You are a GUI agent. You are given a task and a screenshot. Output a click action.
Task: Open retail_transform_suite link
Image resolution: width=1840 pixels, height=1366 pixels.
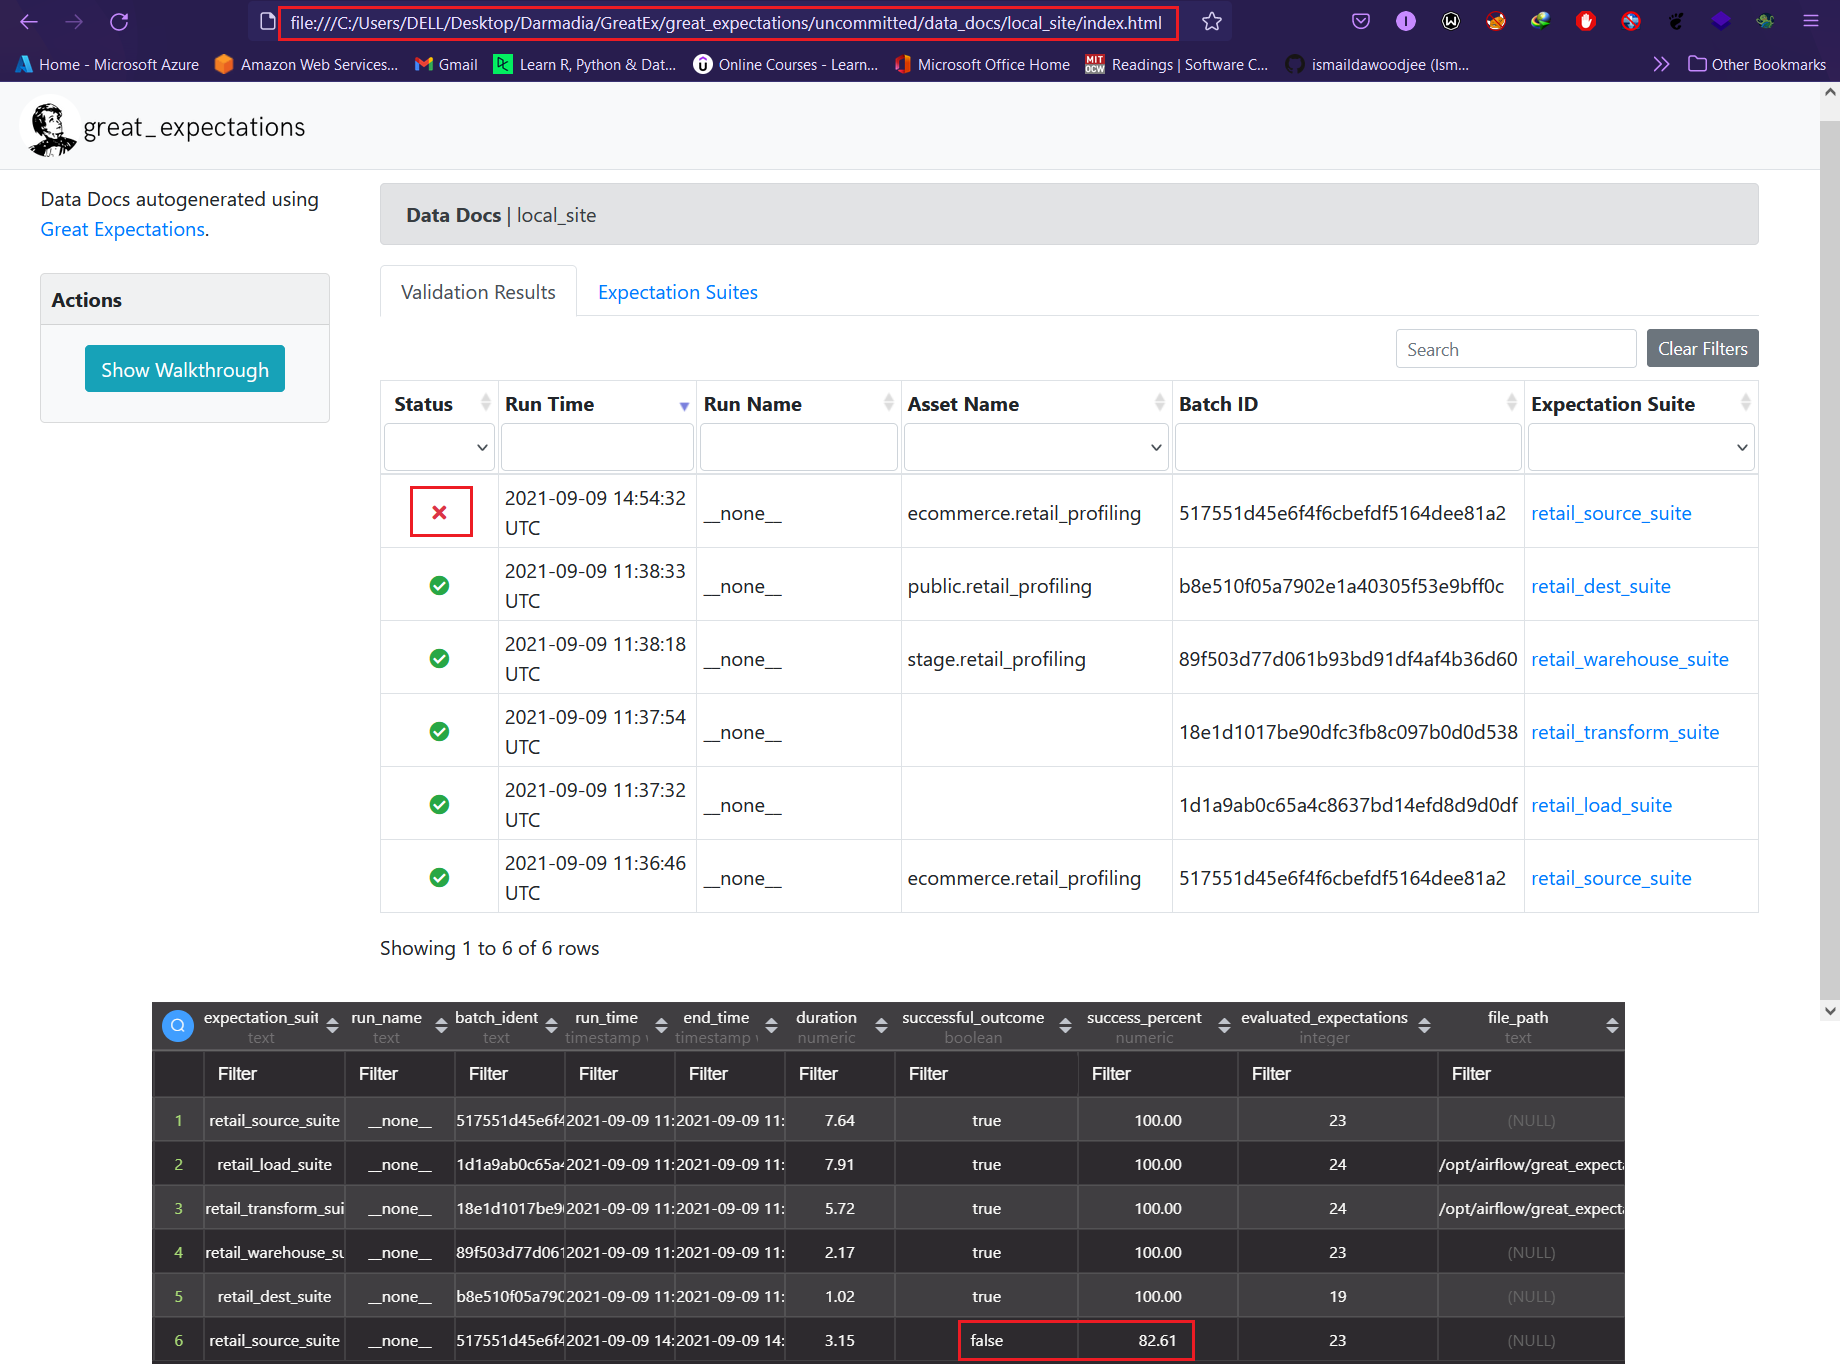click(x=1625, y=732)
